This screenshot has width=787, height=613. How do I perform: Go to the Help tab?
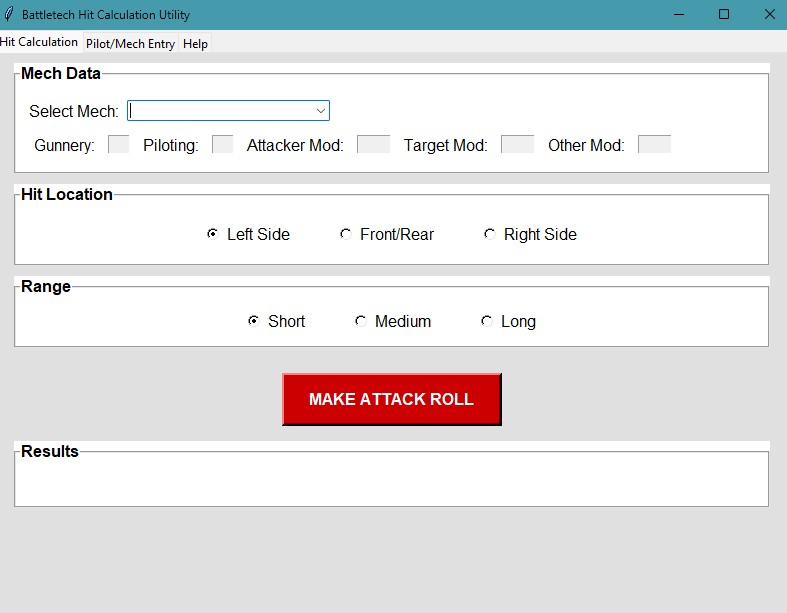pyautogui.click(x=195, y=44)
